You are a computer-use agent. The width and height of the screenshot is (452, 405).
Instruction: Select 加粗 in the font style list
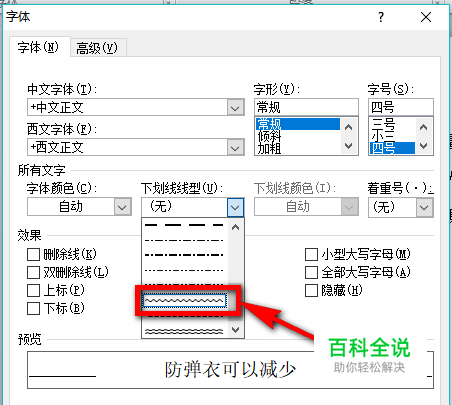298,148
